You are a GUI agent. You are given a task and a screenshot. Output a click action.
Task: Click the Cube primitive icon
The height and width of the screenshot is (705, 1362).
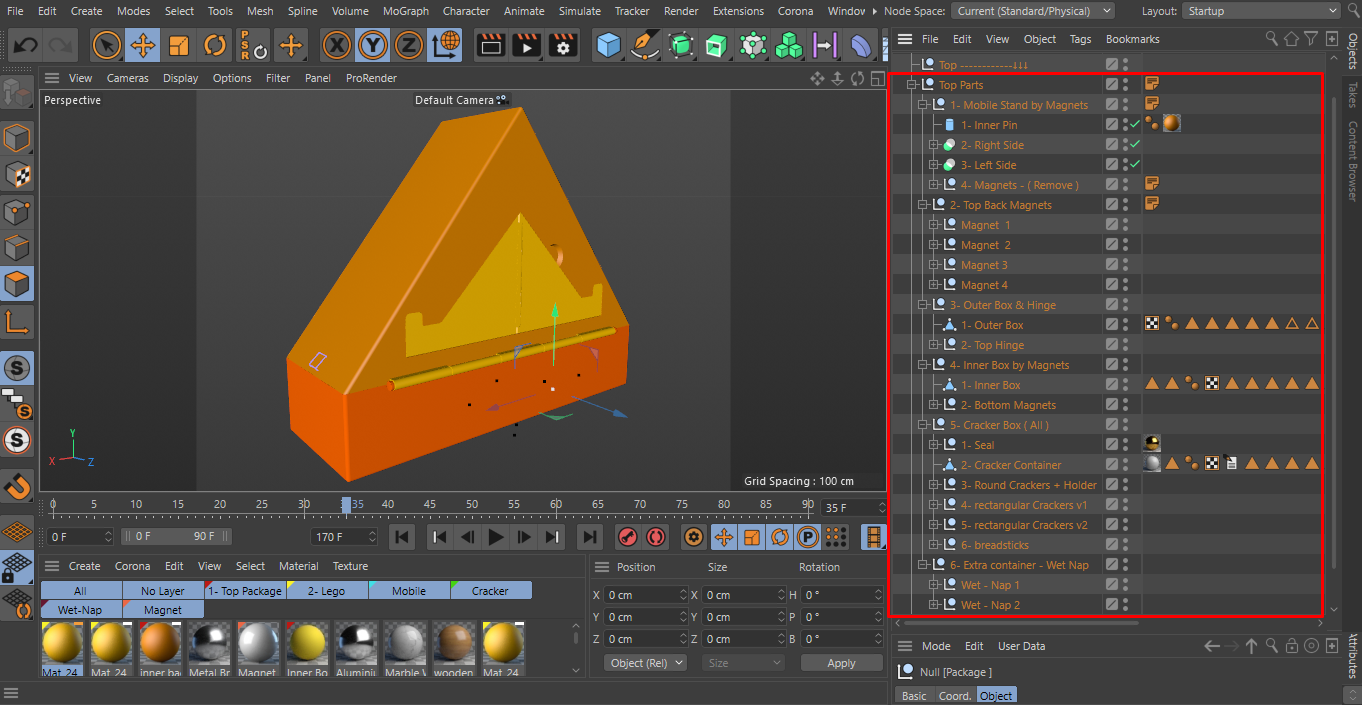tap(608, 45)
